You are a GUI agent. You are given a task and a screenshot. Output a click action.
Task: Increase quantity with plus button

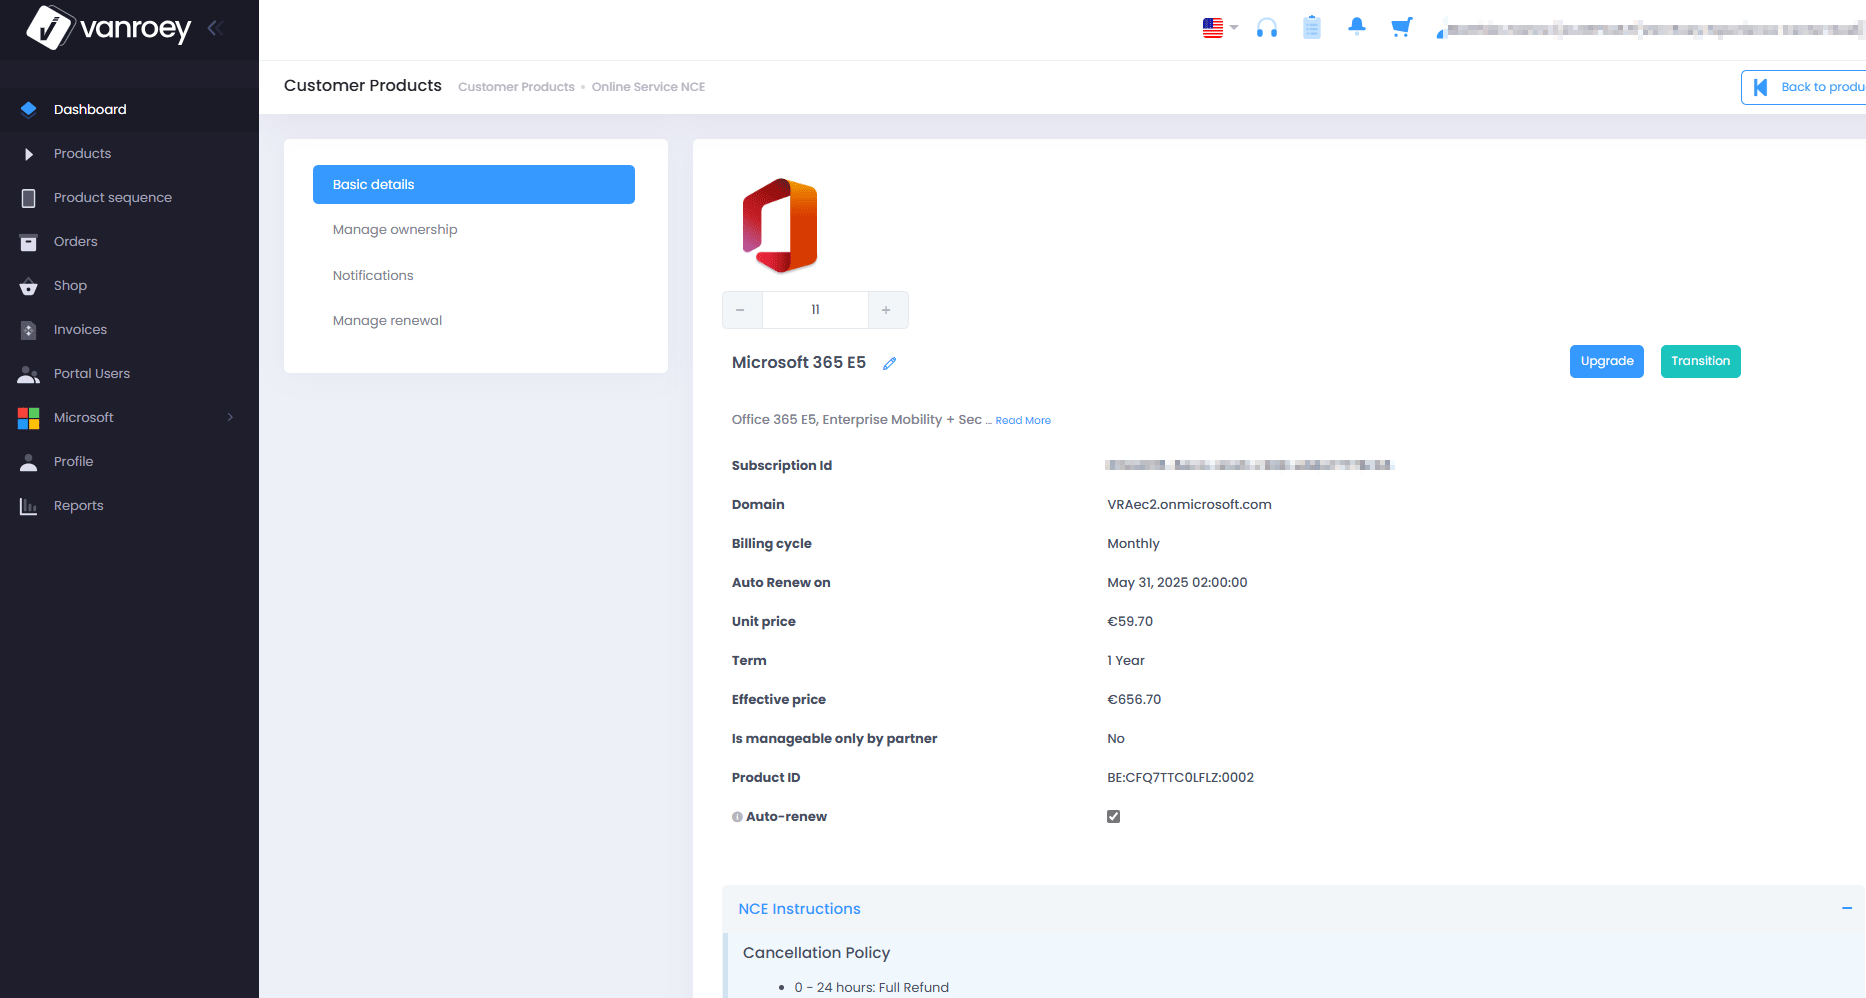pos(887,310)
